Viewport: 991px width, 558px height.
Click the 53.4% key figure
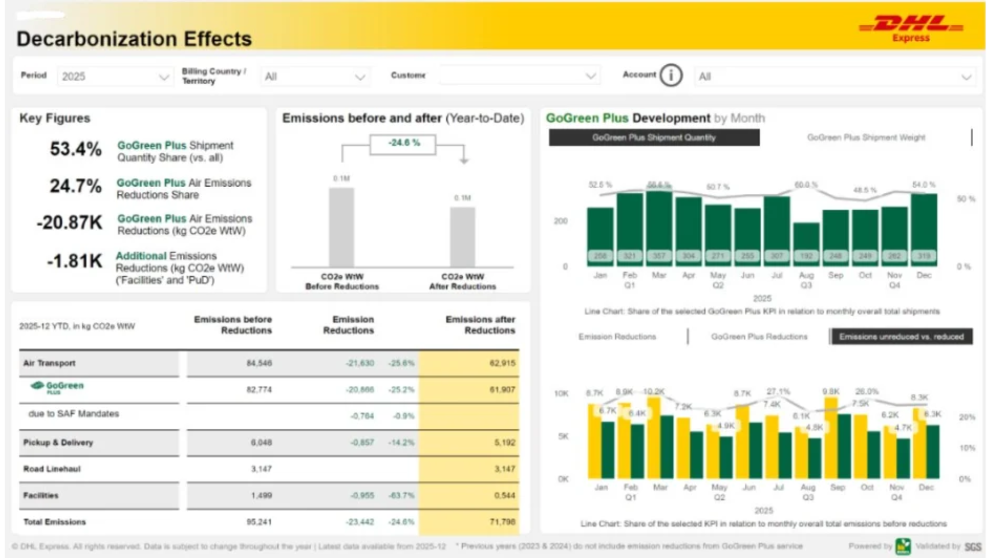pyautogui.click(x=76, y=150)
